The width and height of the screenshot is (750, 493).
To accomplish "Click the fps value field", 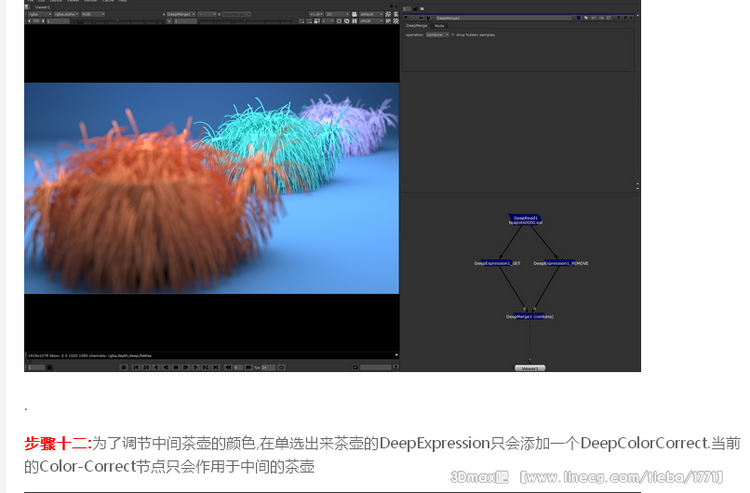I will coord(268,367).
